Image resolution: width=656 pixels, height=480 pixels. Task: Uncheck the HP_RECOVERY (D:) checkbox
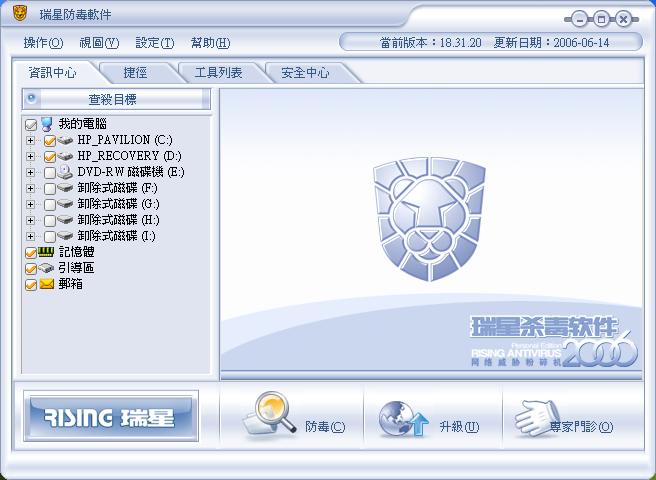pos(50,157)
